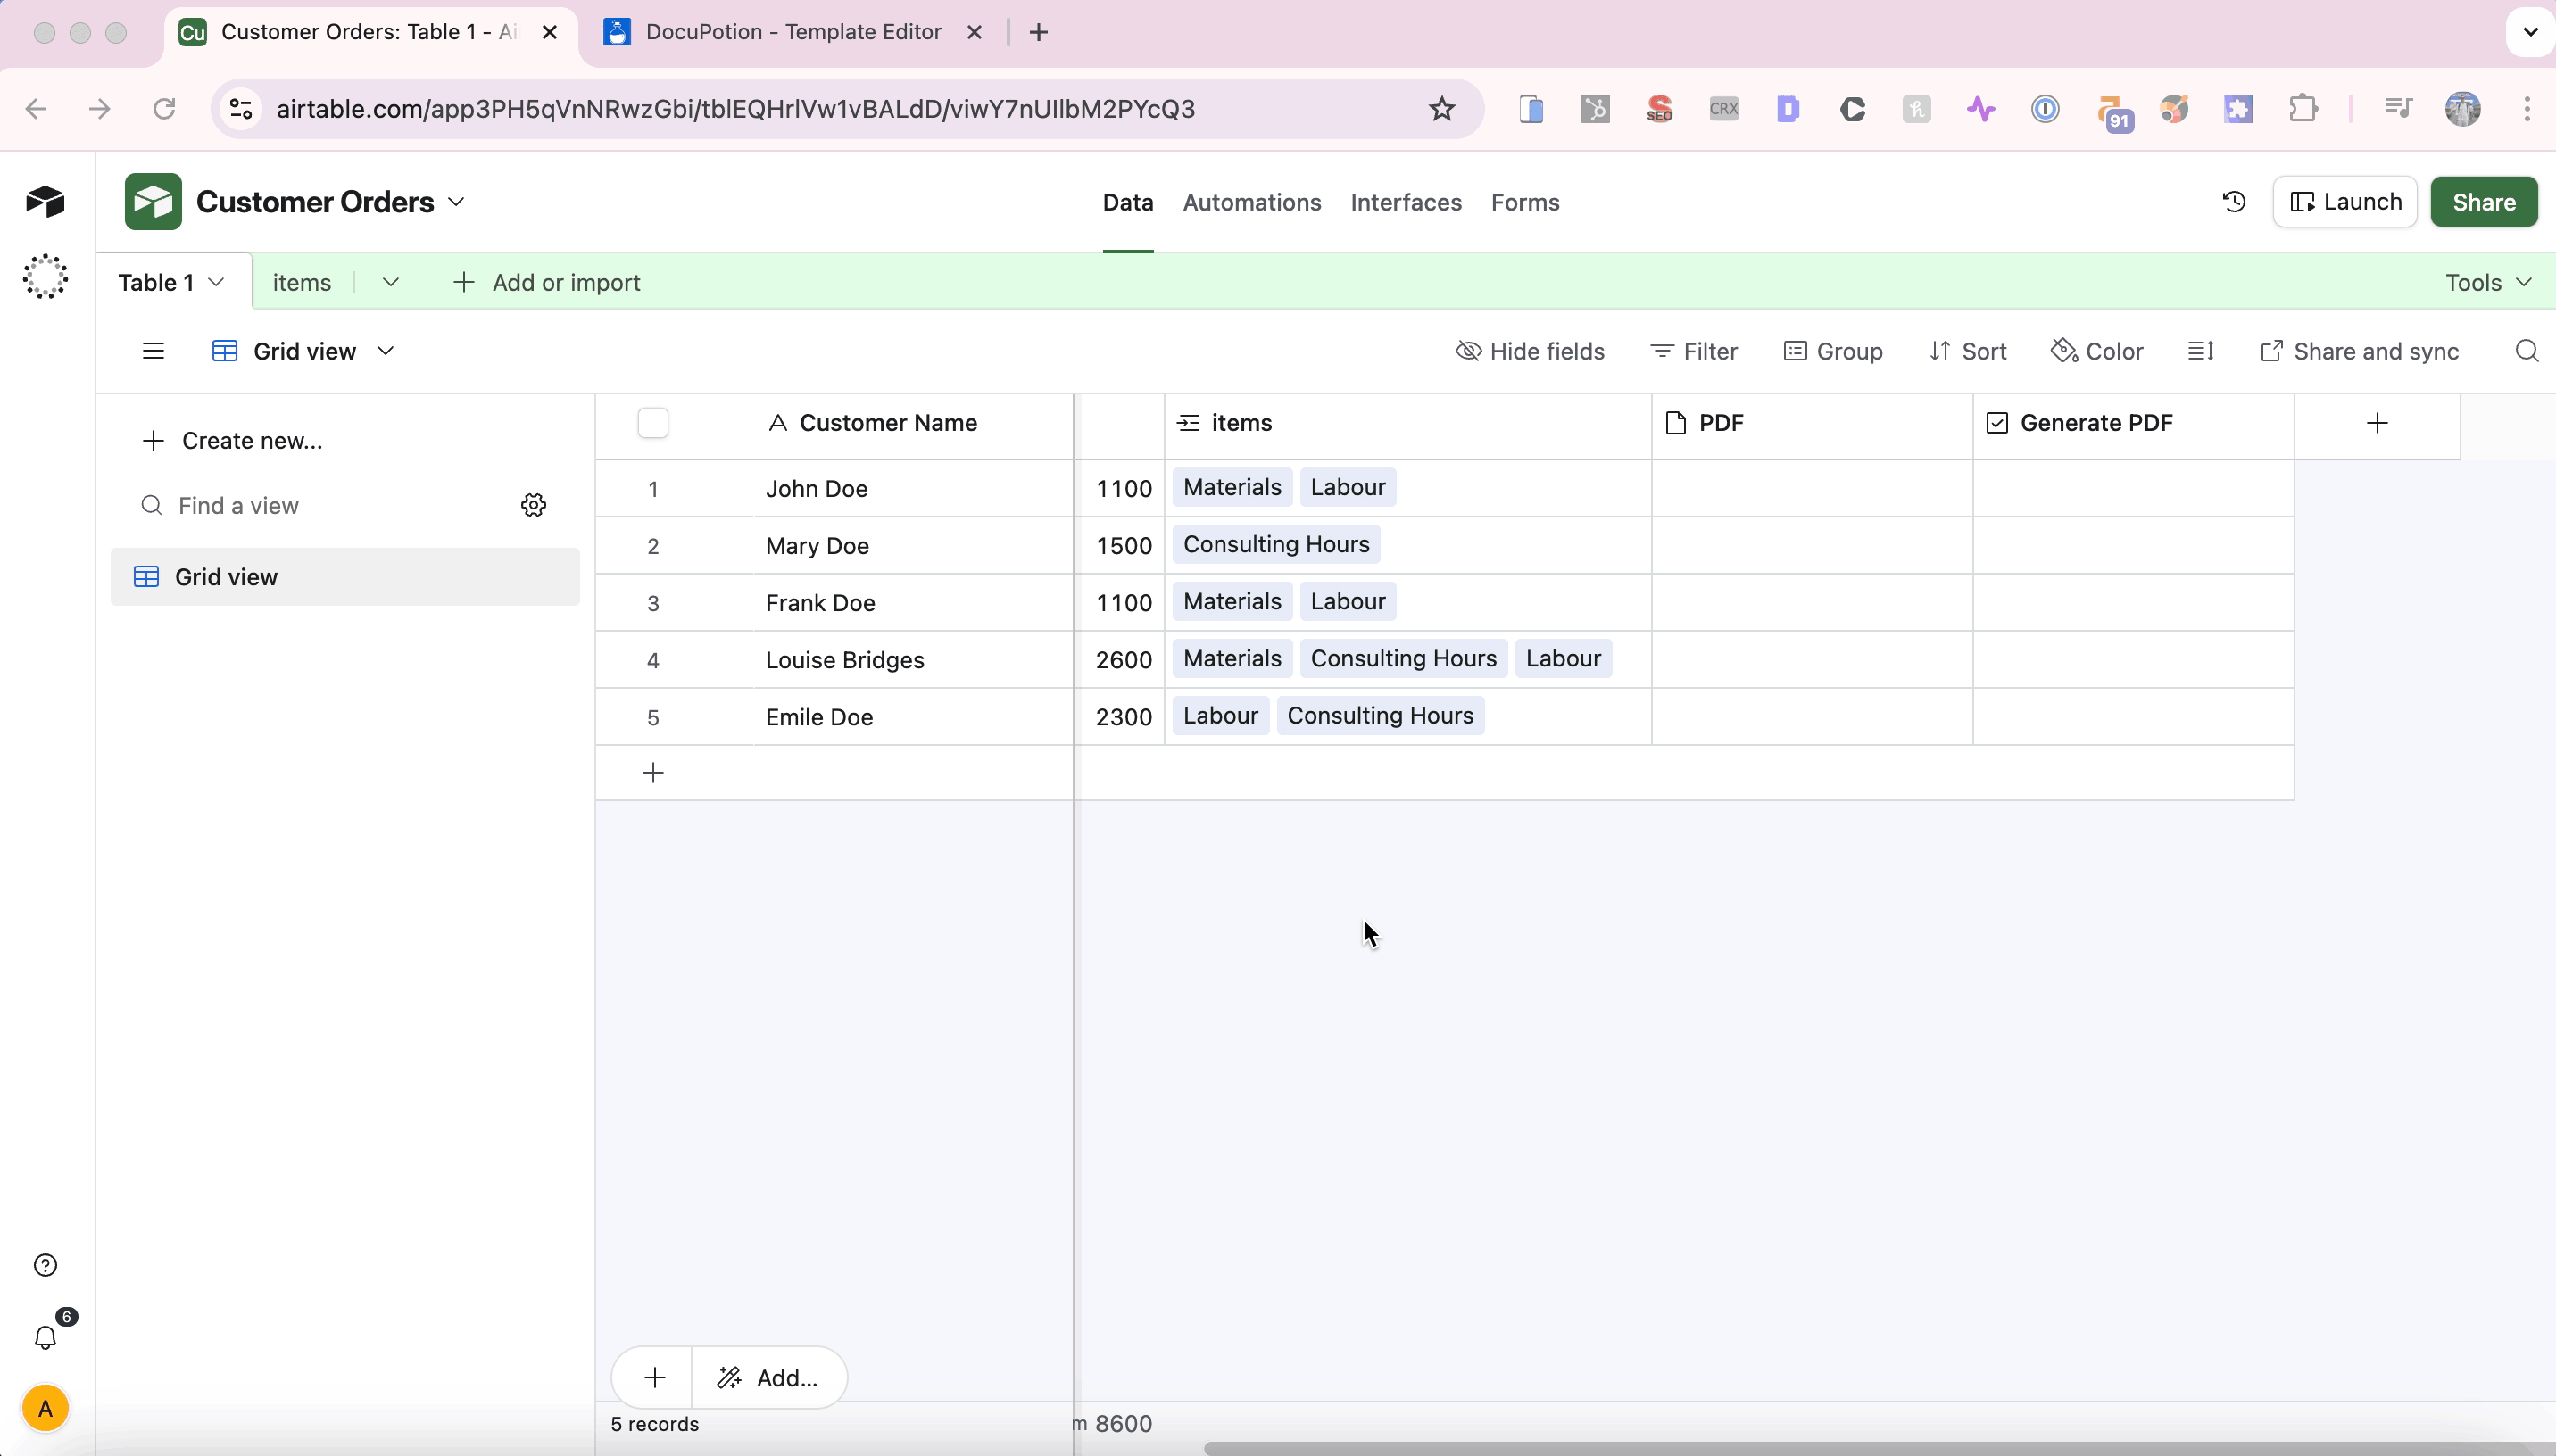The image size is (2556, 1456).
Task: Expand Customer Orders base name dropdown
Action: (x=456, y=202)
